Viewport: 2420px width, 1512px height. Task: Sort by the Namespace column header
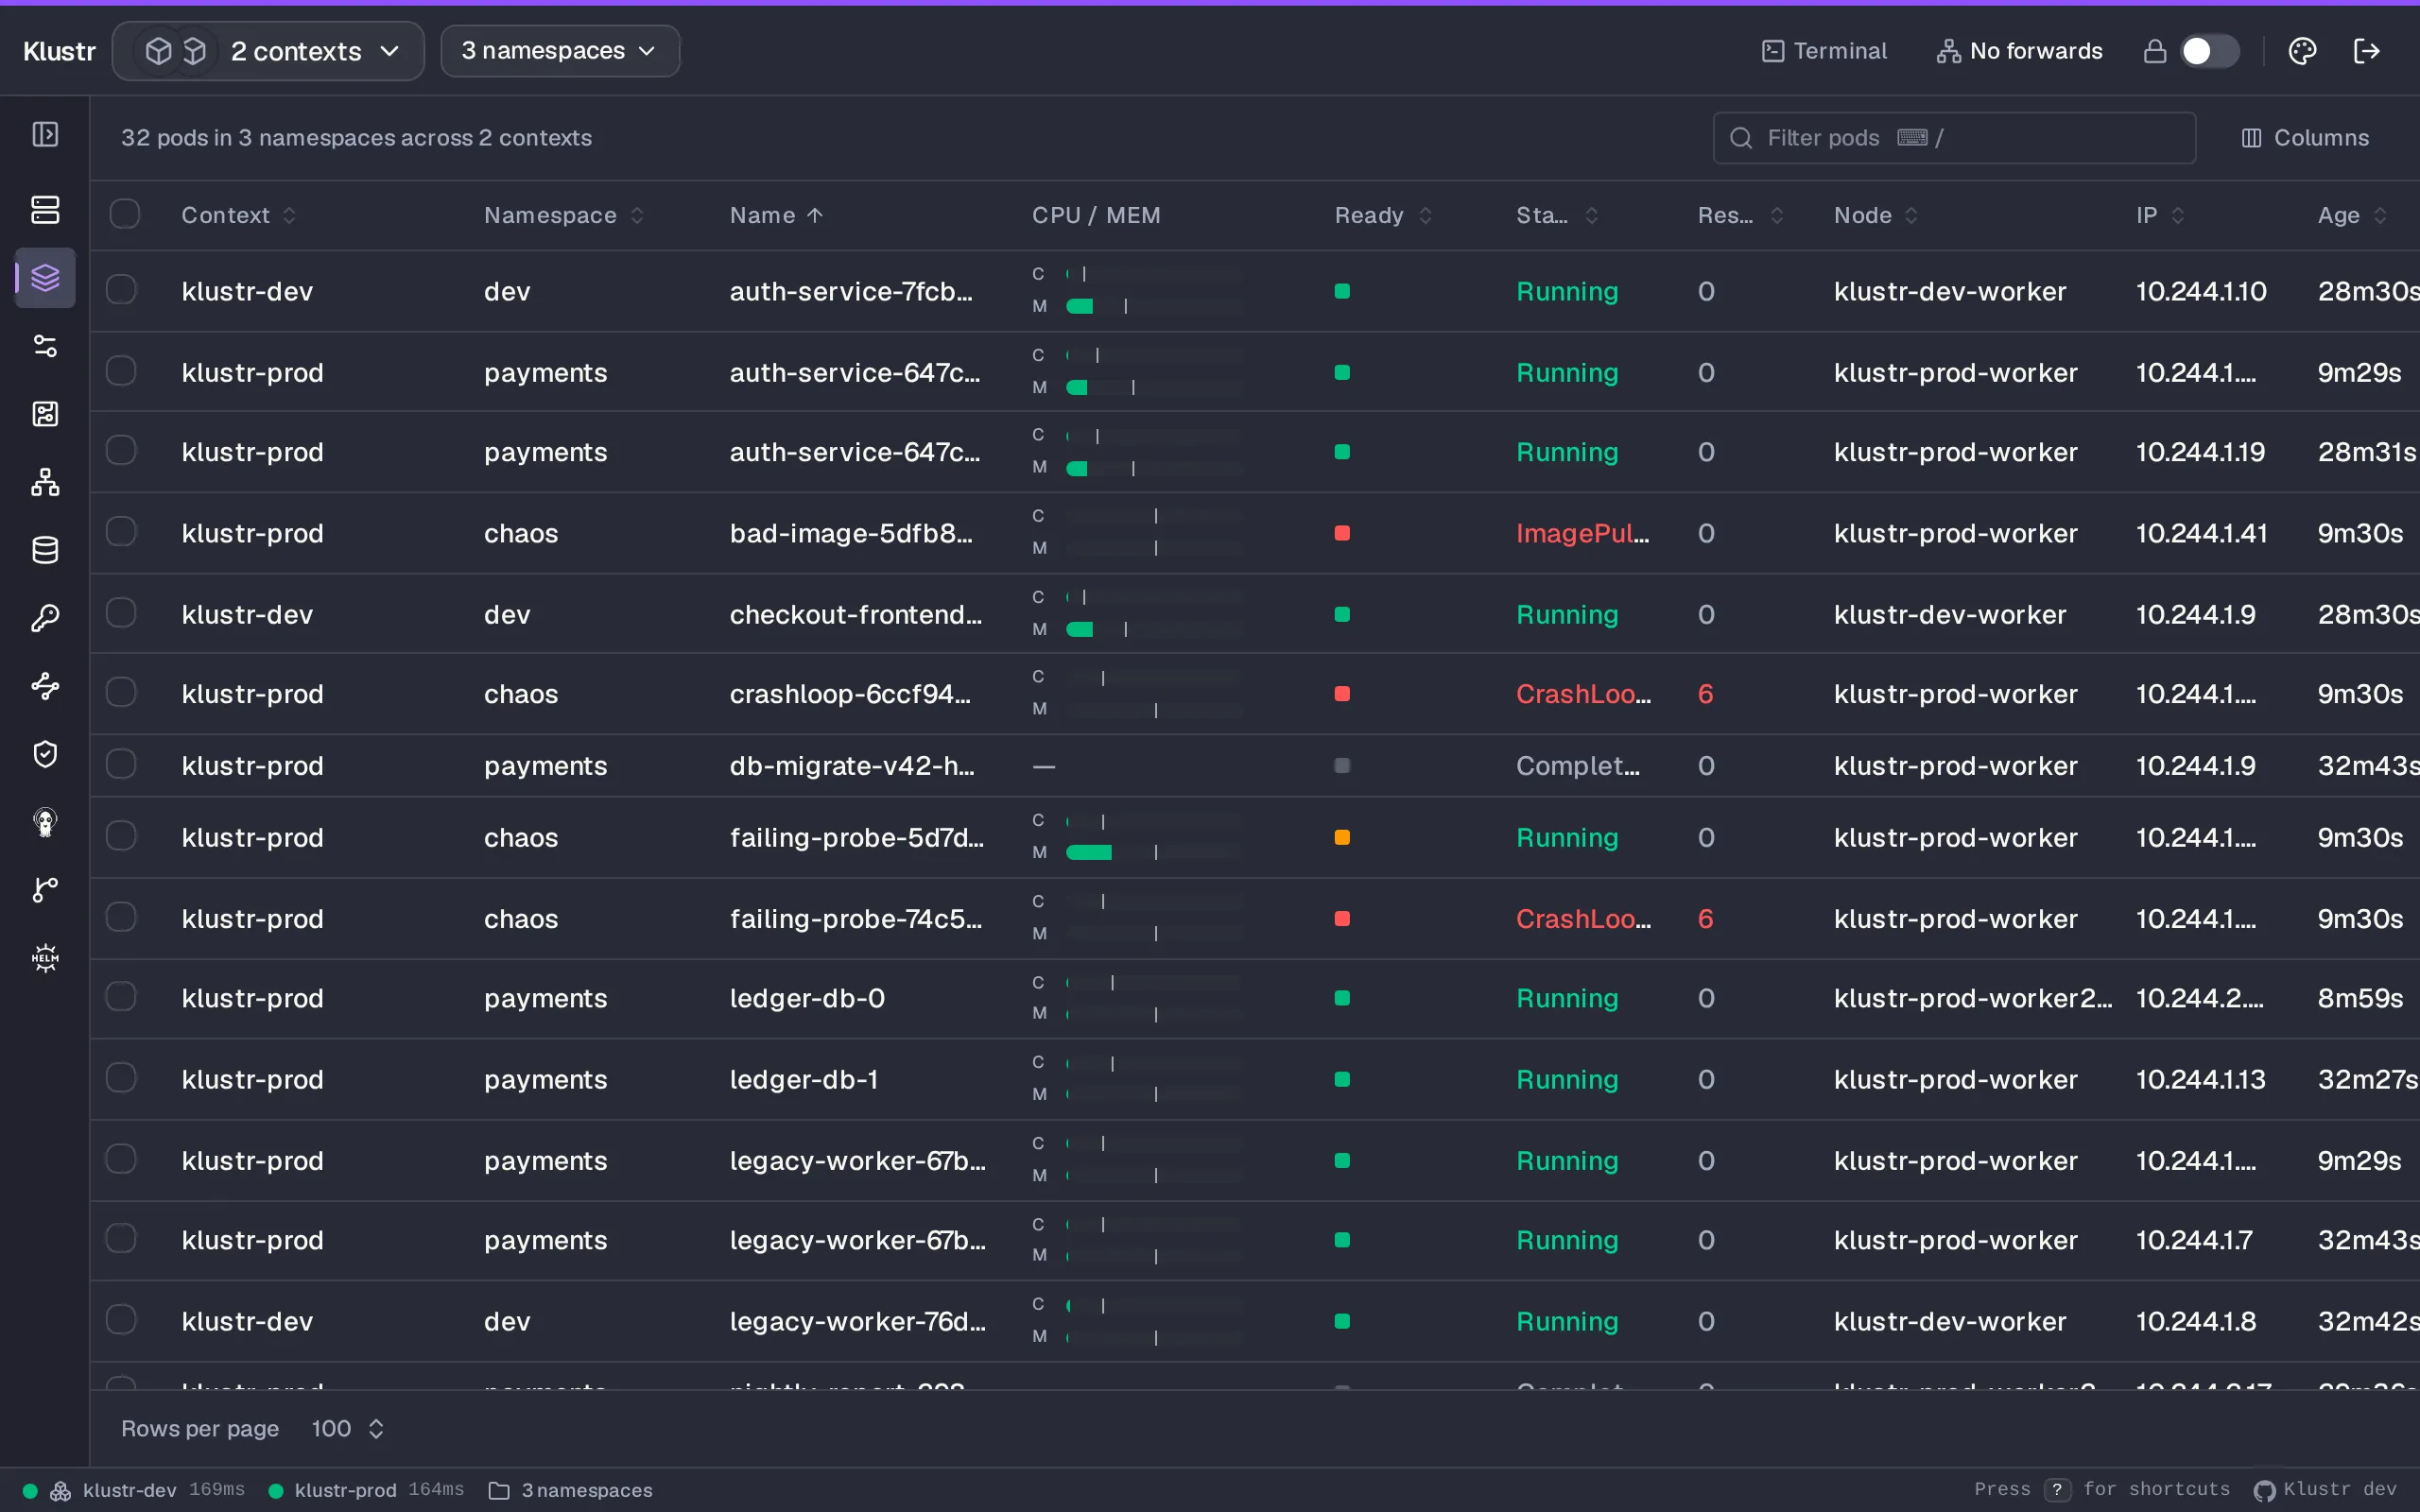(564, 215)
